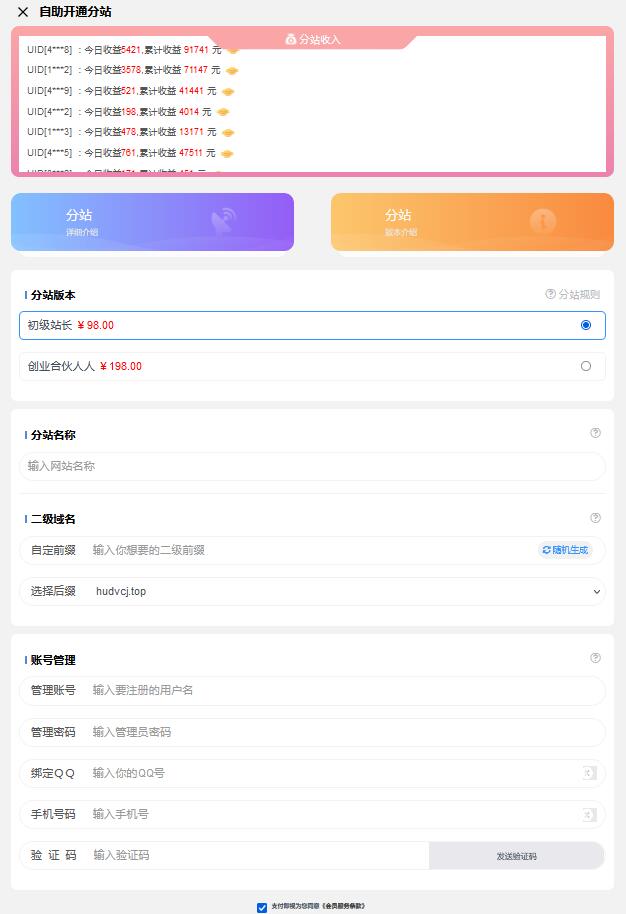
Task: Open the orange 分站 版本介绍 card
Action: tap(472, 222)
